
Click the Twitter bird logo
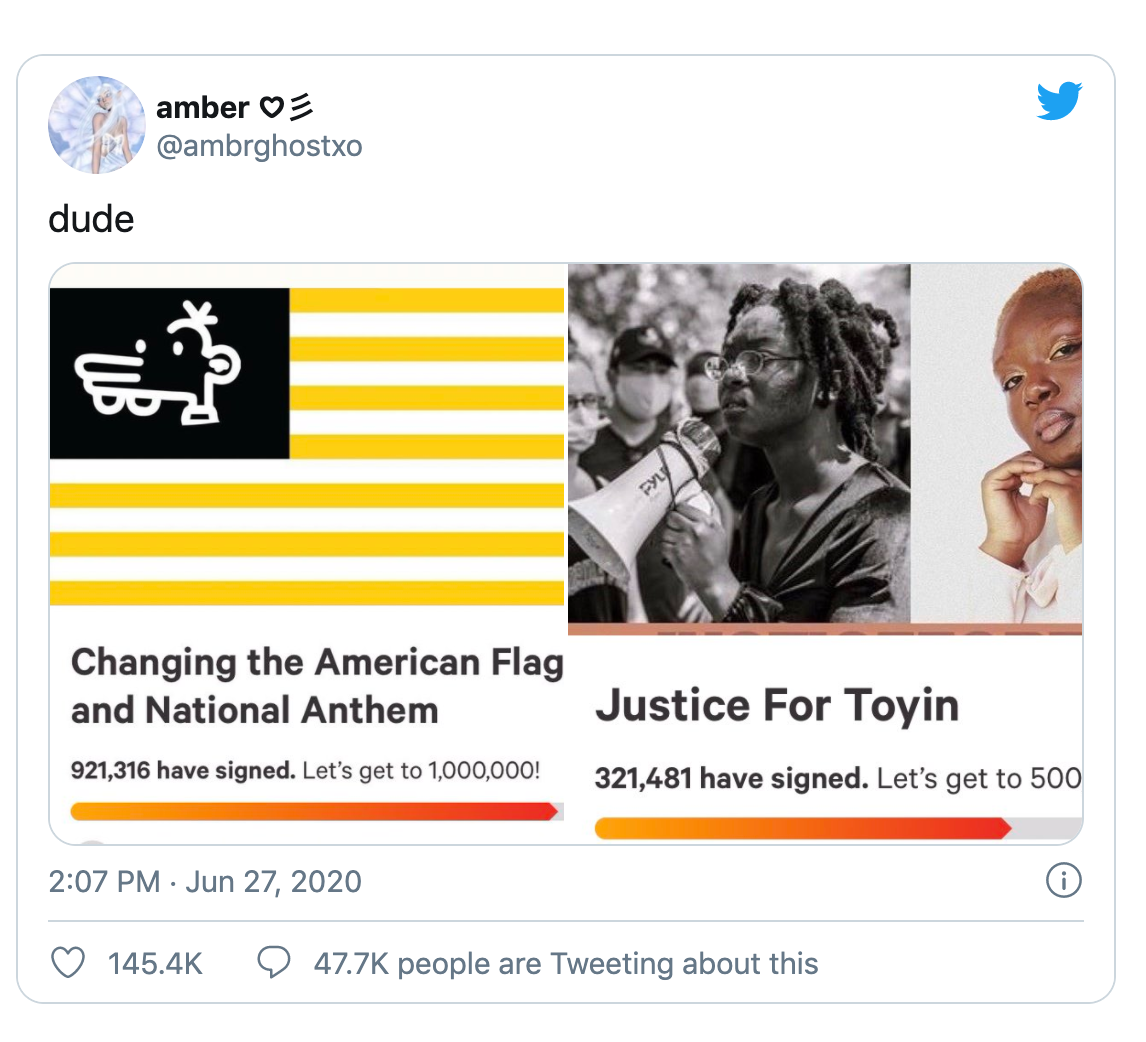(1059, 100)
